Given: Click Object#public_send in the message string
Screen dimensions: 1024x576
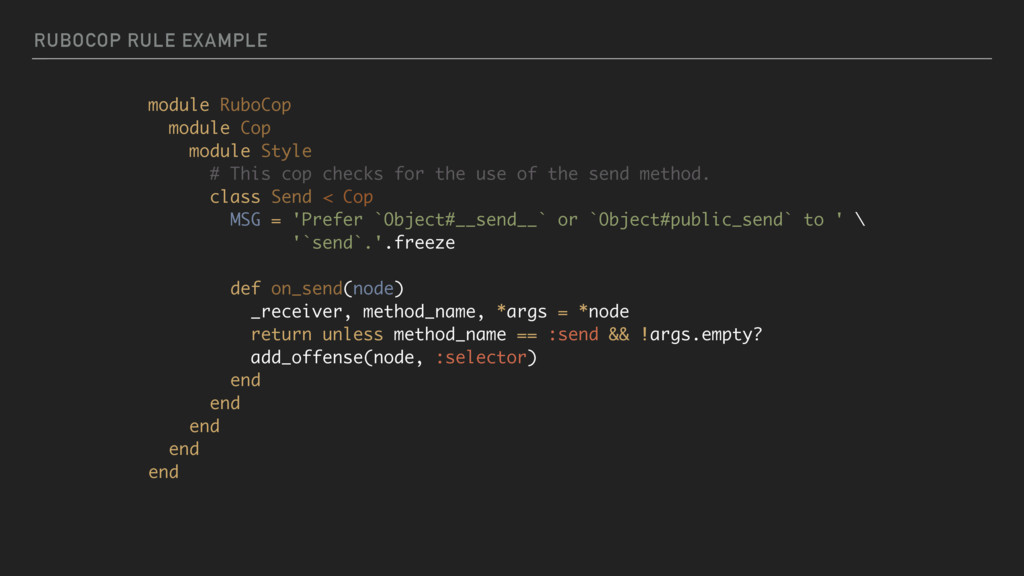Looking at the screenshot, I should click(x=690, y=219).
